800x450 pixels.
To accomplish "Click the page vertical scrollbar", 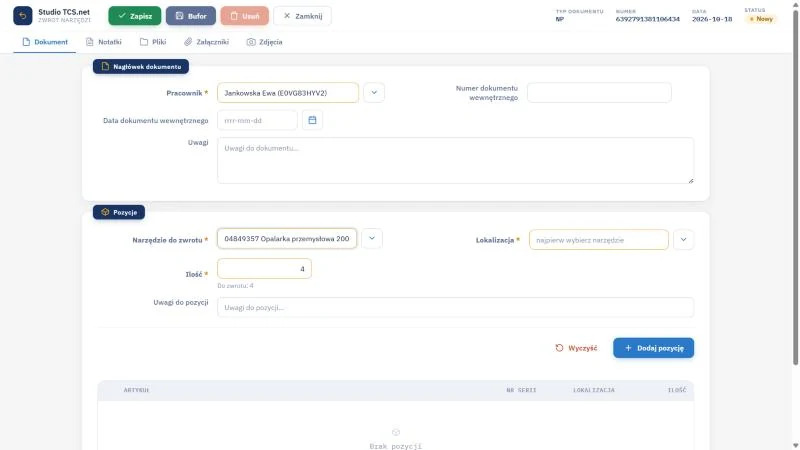I will (x=795, y=186).
